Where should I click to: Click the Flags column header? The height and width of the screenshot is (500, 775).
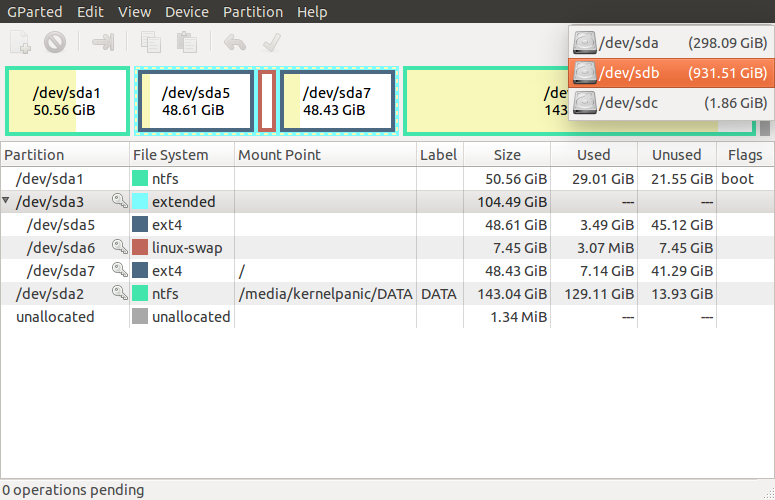[745, 155]
